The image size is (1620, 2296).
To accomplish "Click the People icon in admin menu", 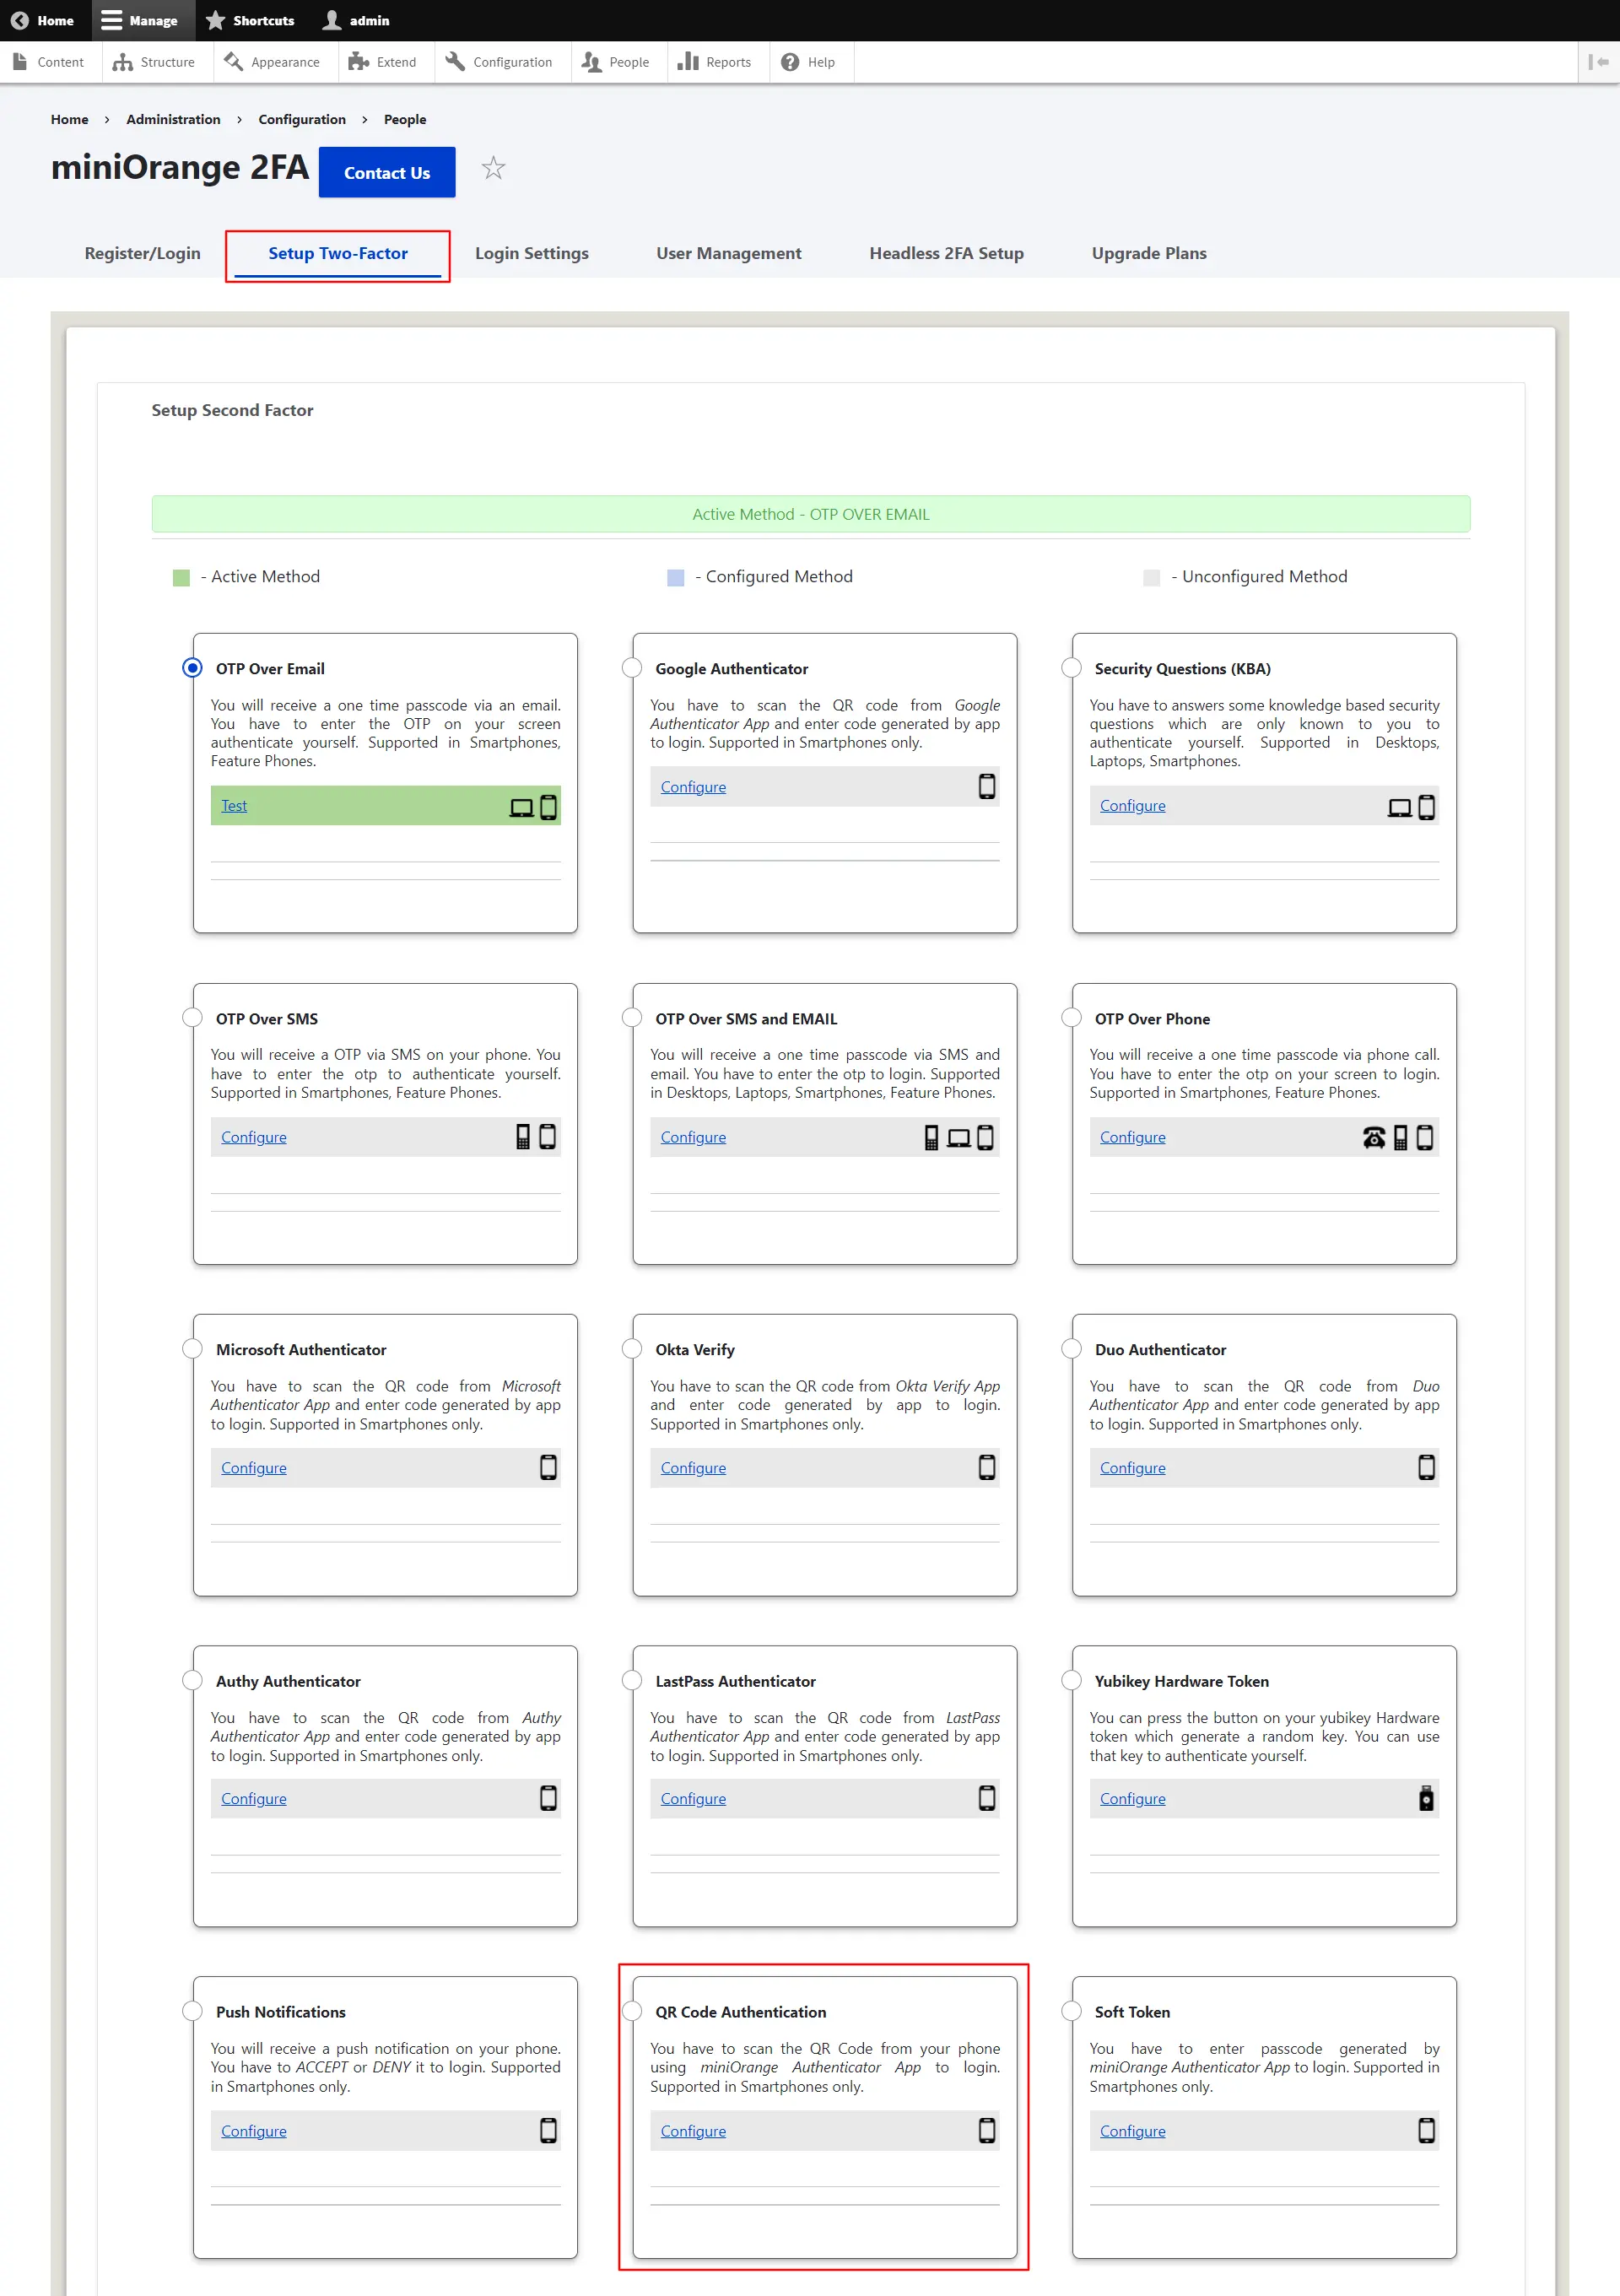I will (592, 62).
